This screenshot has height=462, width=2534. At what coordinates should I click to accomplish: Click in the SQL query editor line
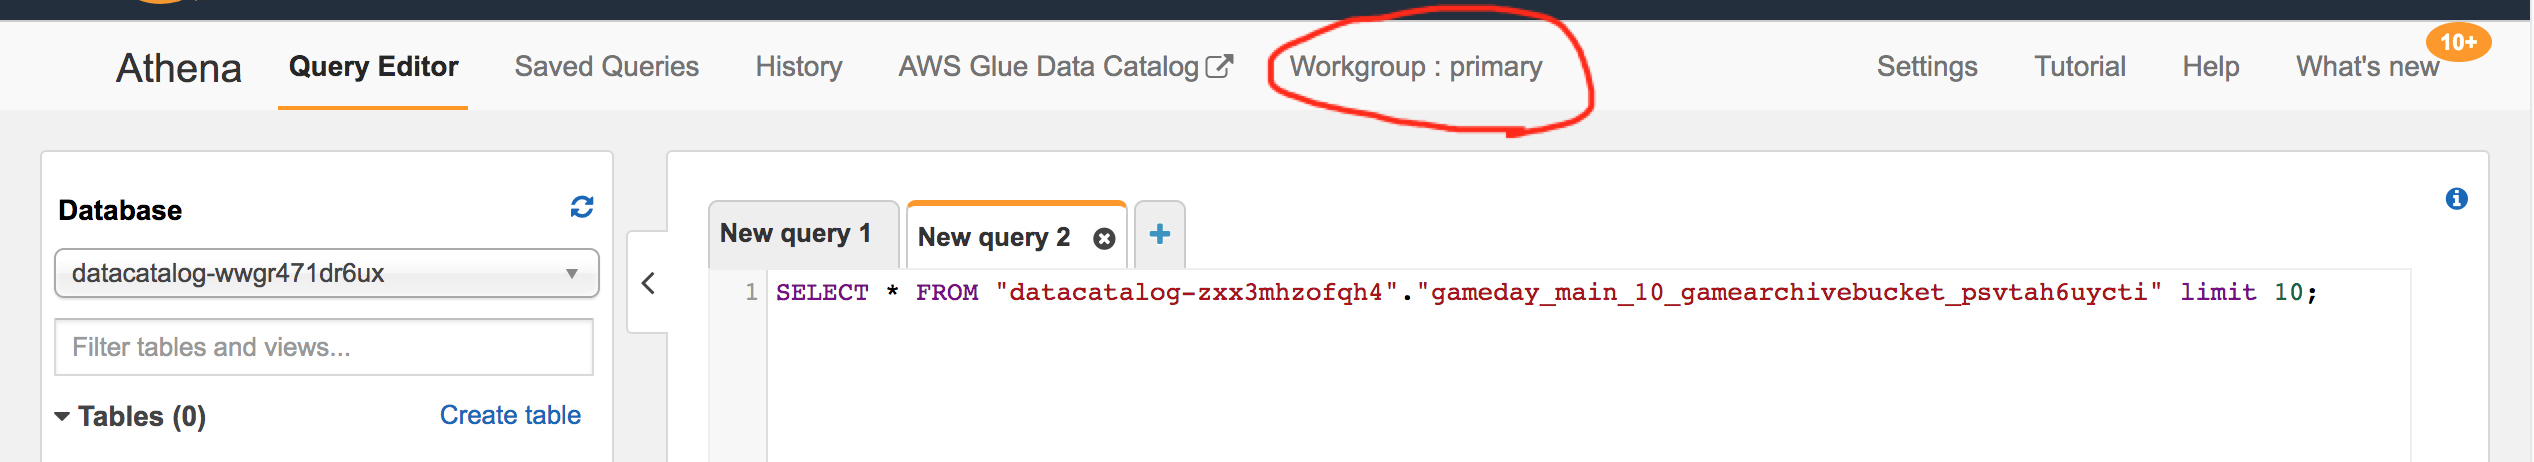(1590, 292)
